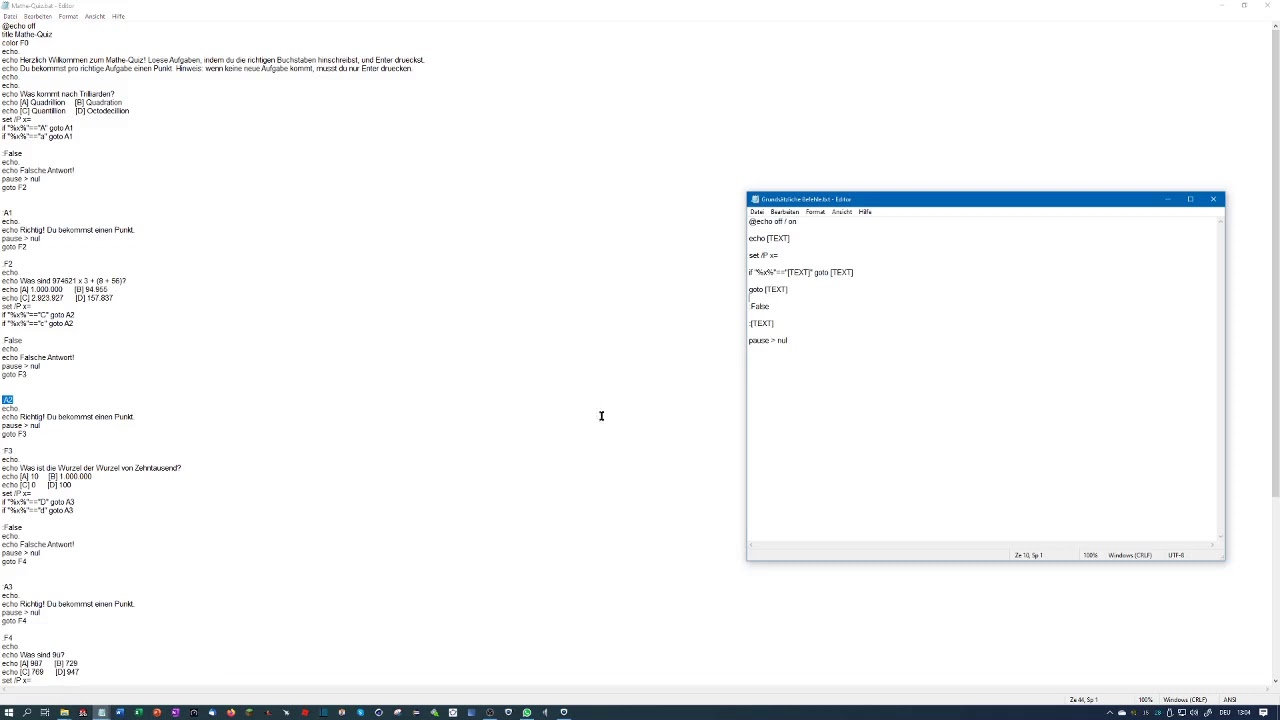Open the notification center icon
The height and width of the screenshot is (720, 1280).
point(1263,713)
